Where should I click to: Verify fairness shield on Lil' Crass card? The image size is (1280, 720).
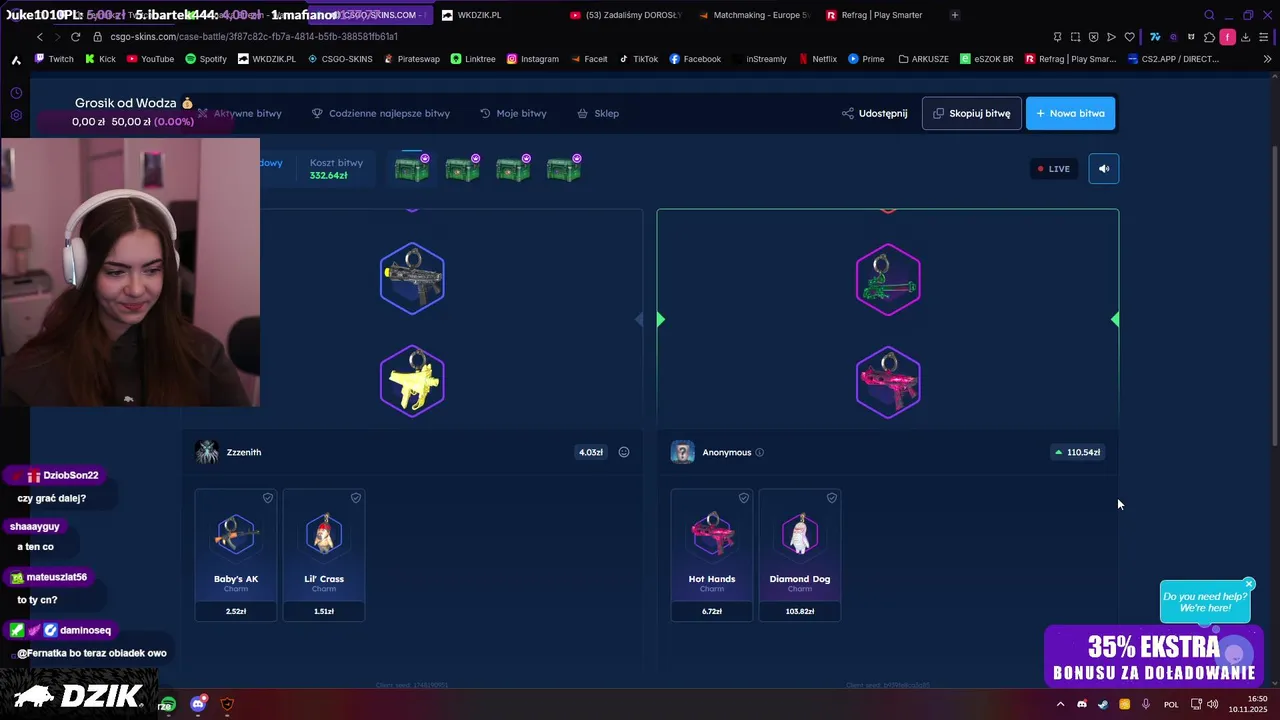[x=356, y=498]
